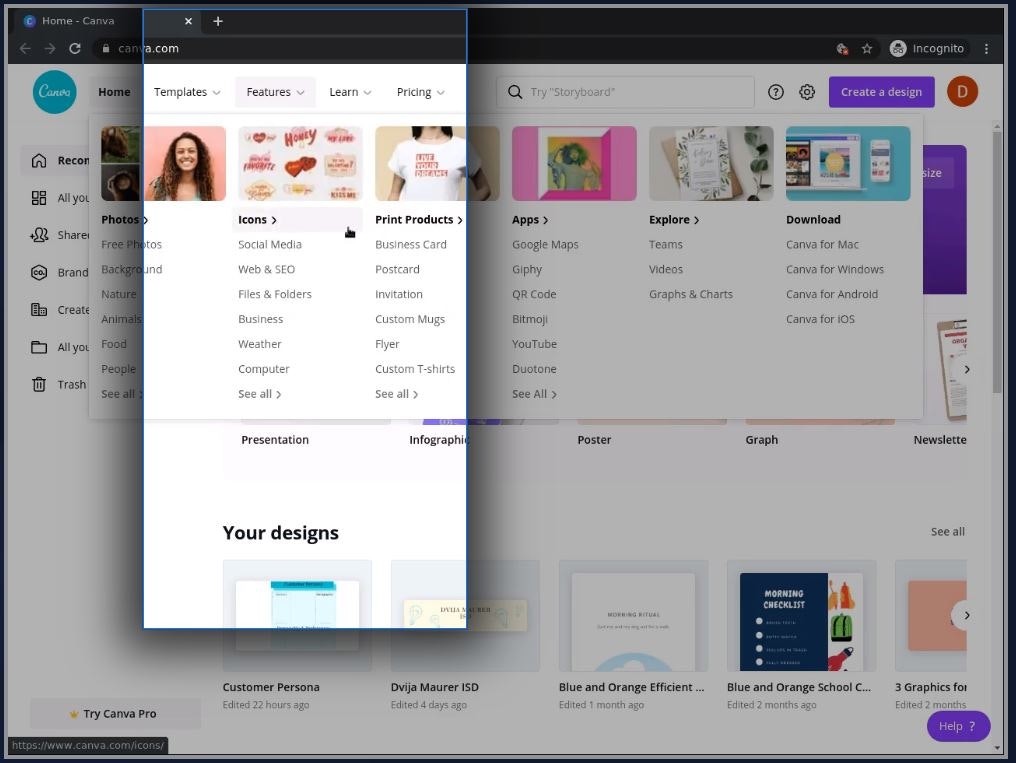Image resolution: width=1016 pixels, height=763 pixels.
Task: Click the Shared with you sidebar icon
Action: pos(39,234)
